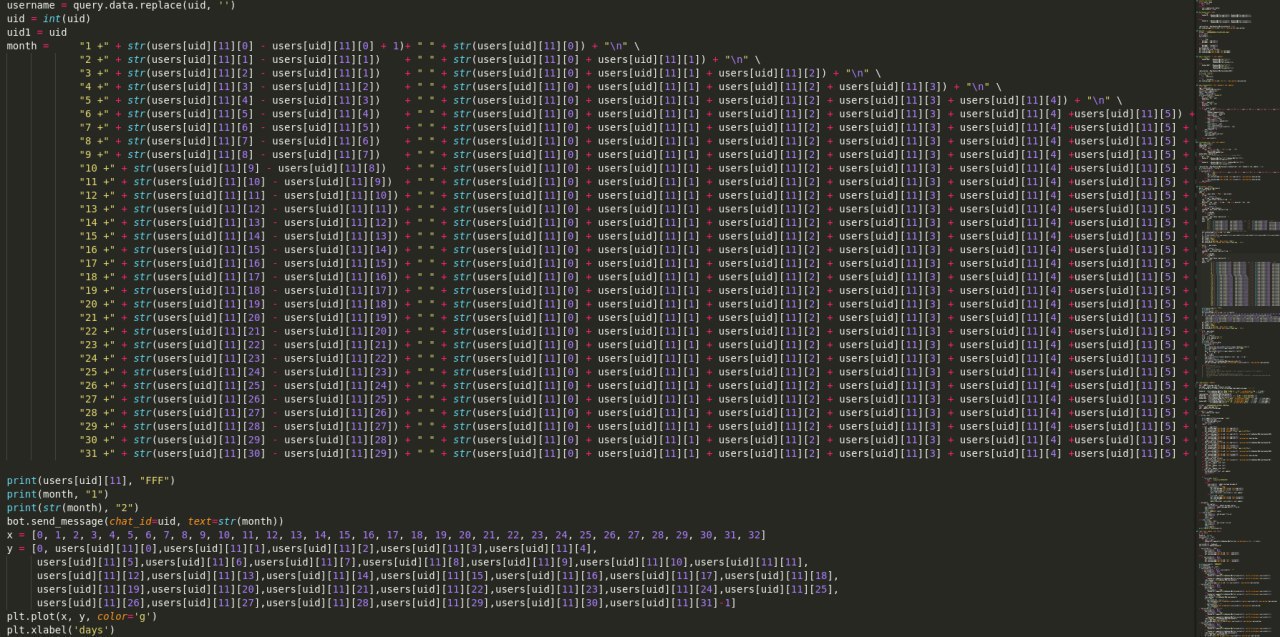The width and height of the screenshot is (1280, 637).
Task: Click the month row beginning with "24 +"
Action: click(635, 357)
